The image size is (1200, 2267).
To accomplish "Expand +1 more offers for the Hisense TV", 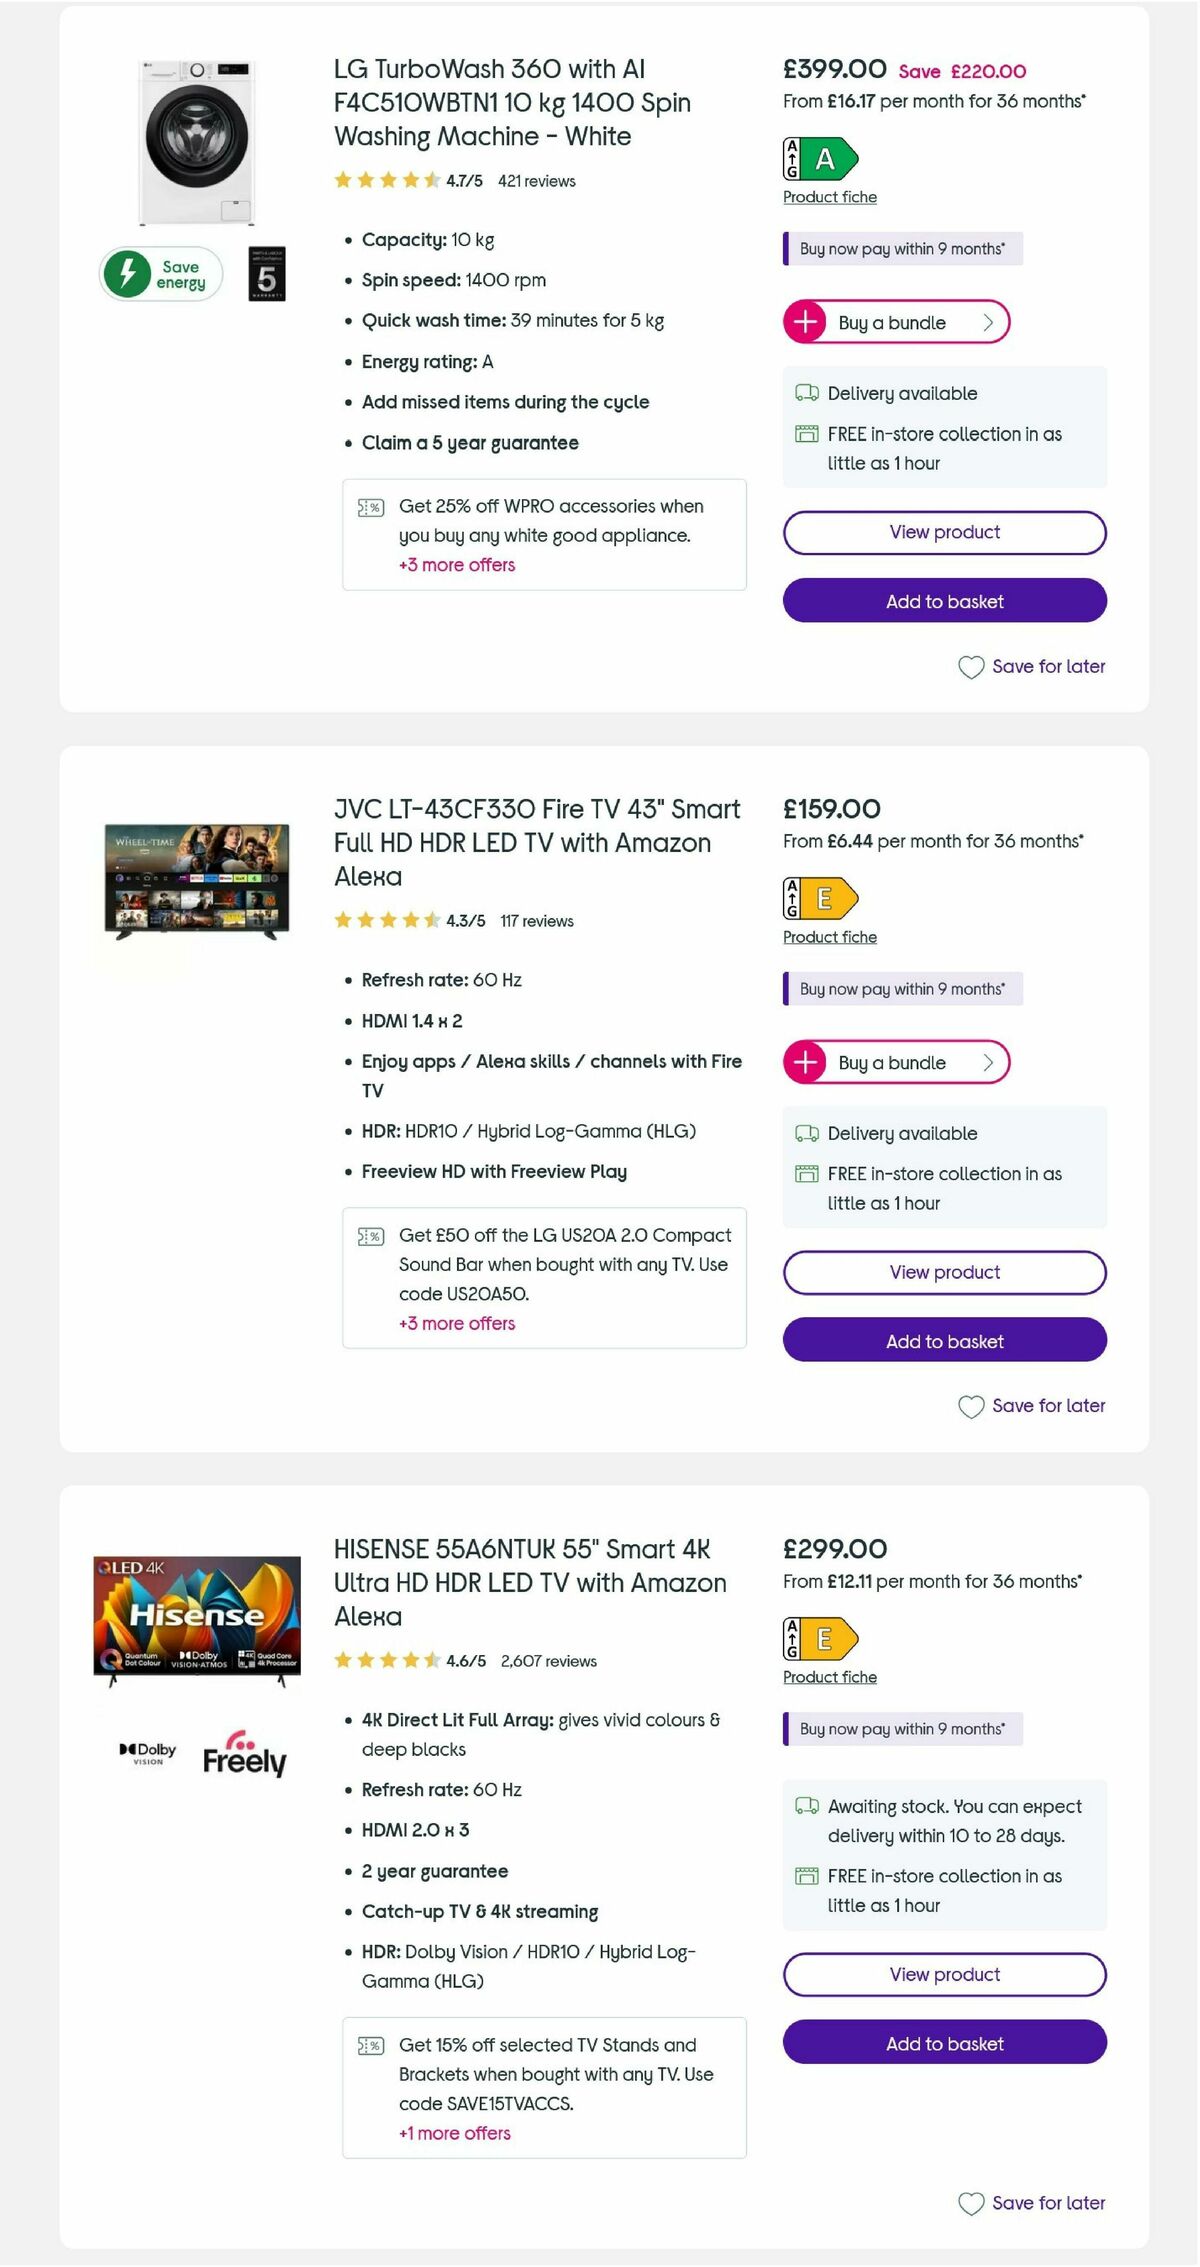I will tap(453, 2133).
